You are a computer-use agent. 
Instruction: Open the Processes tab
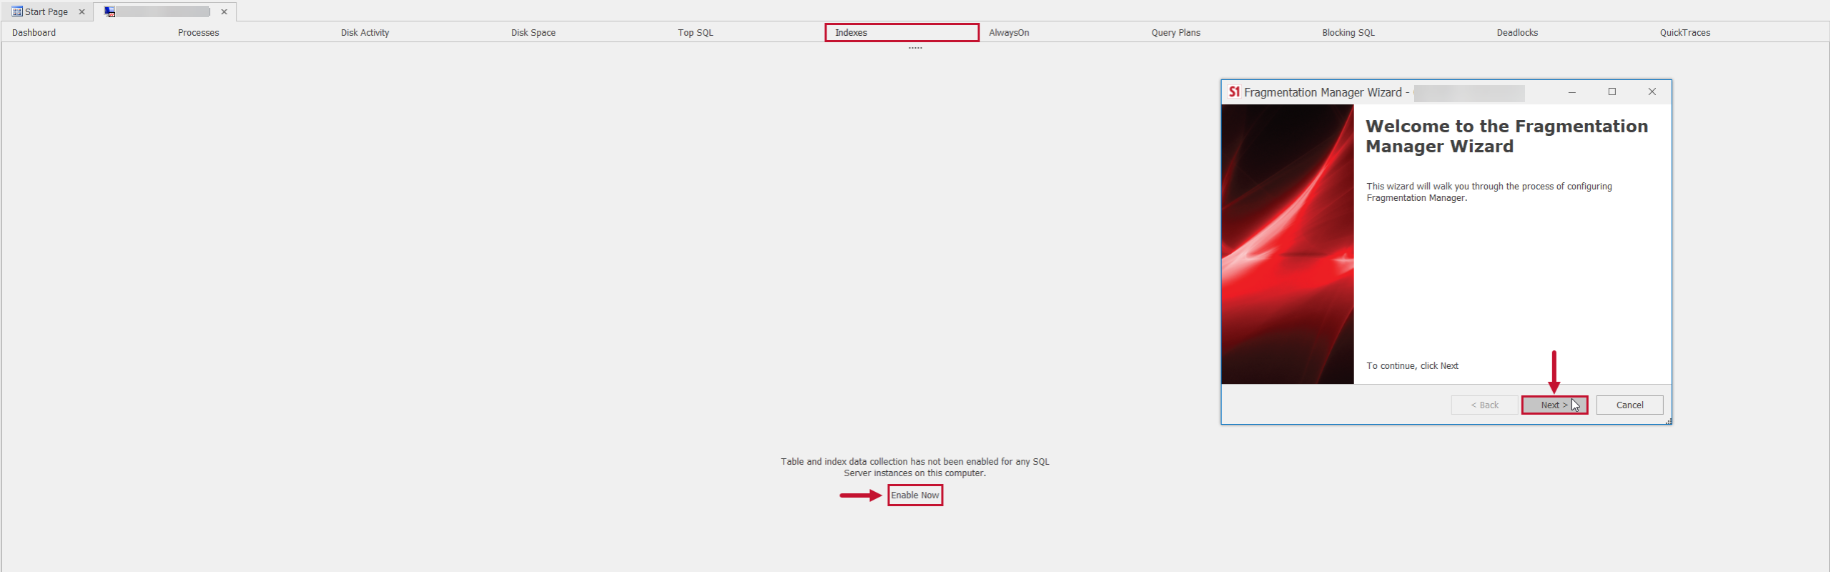click(198, 33)
